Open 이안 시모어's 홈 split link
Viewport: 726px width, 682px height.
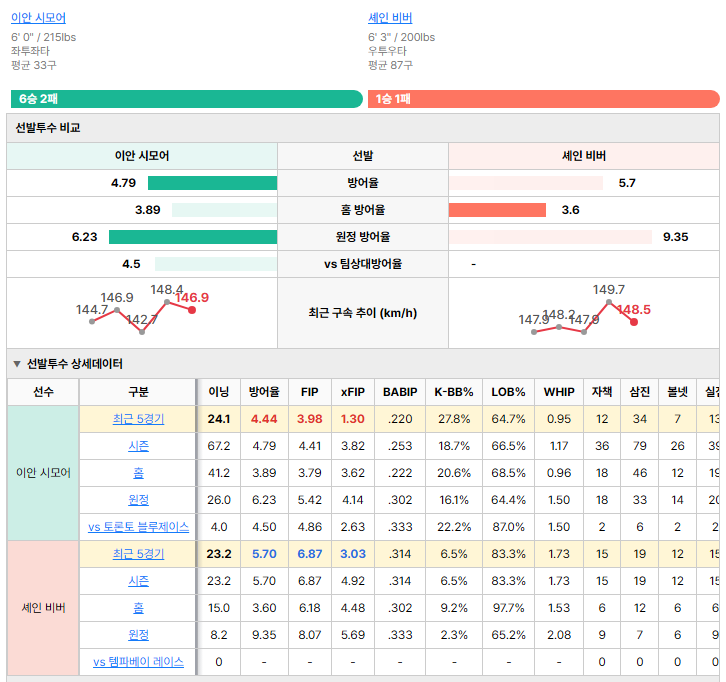click(138, 473)
